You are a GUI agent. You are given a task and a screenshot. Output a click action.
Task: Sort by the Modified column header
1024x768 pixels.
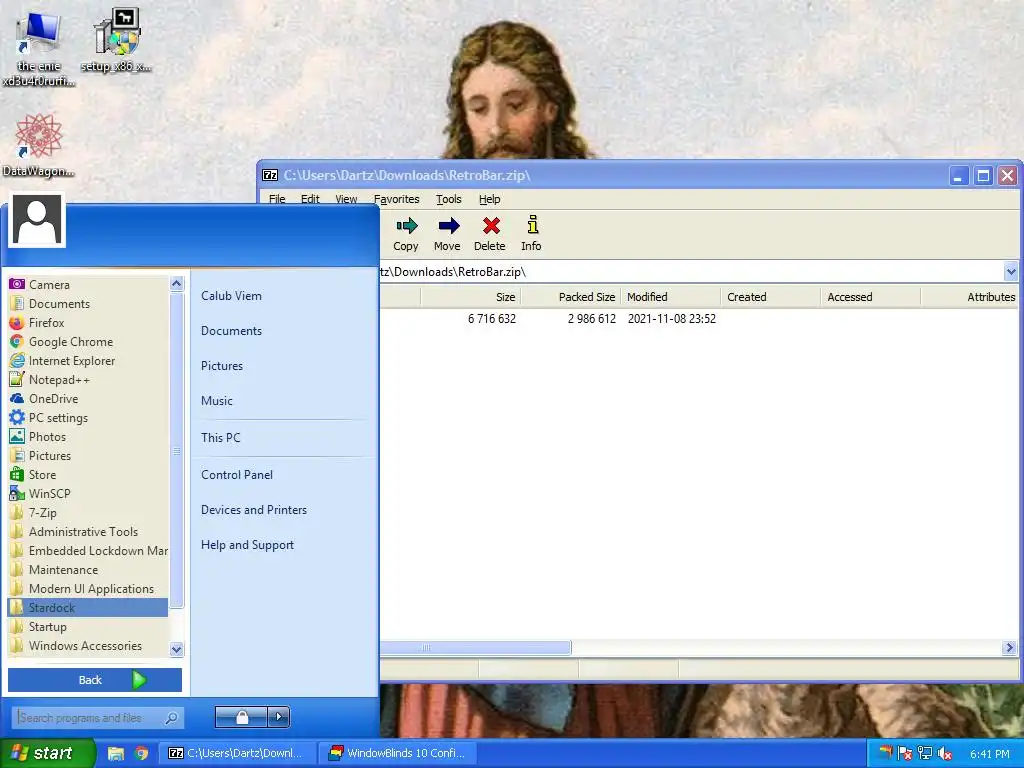point(671,297)
